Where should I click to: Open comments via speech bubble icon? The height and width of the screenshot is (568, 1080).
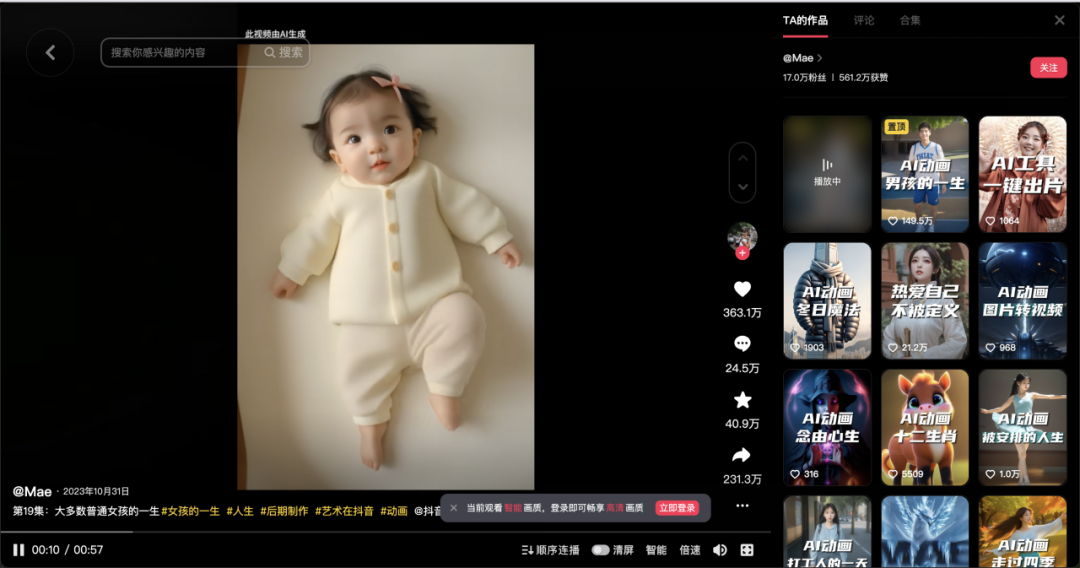742,344
